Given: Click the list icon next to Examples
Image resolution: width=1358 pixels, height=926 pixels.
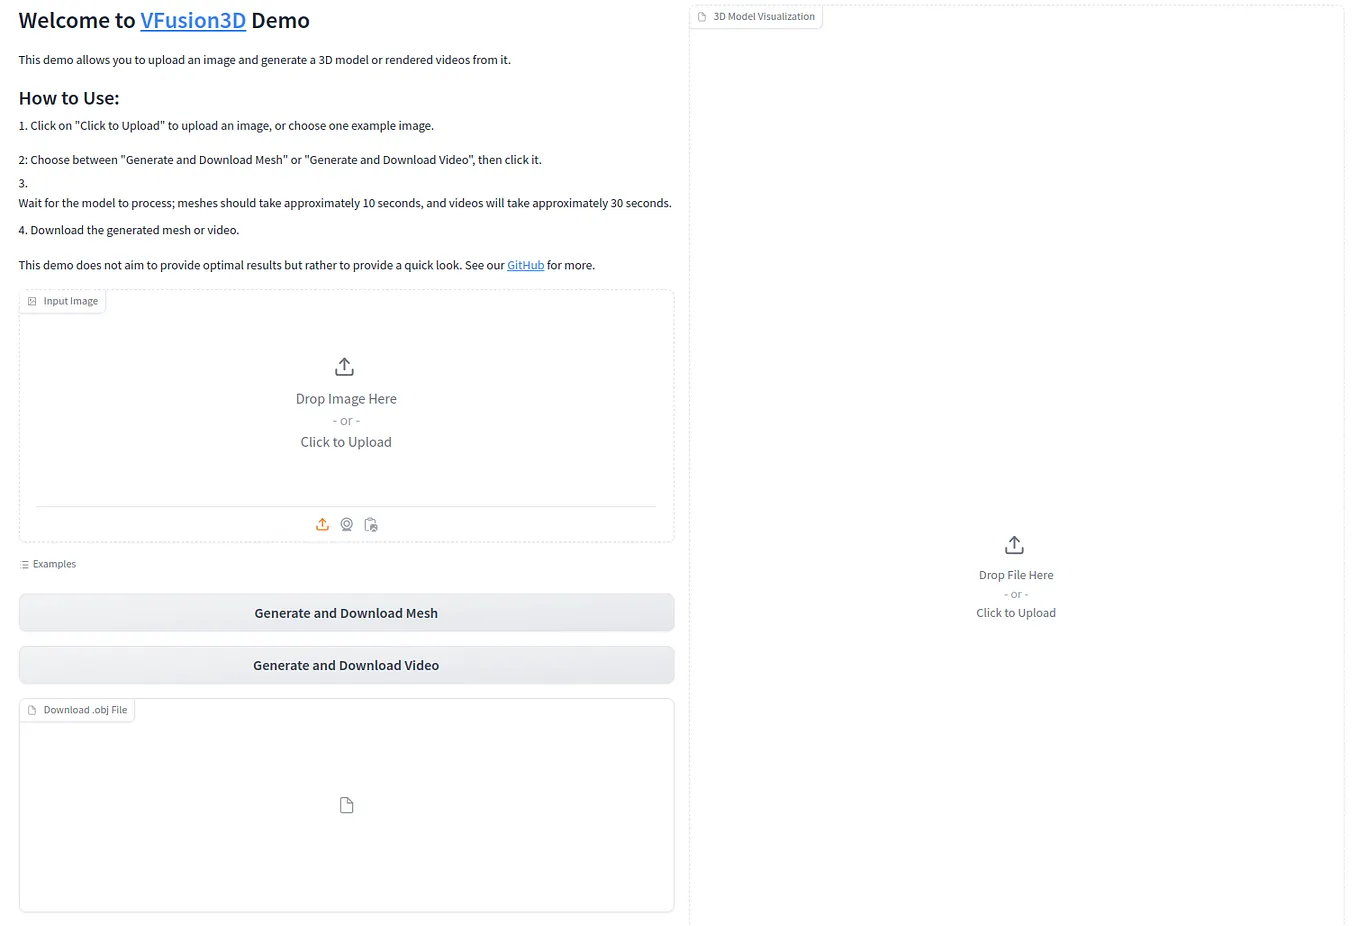Looking at the screenshot, I should [22, 563].
